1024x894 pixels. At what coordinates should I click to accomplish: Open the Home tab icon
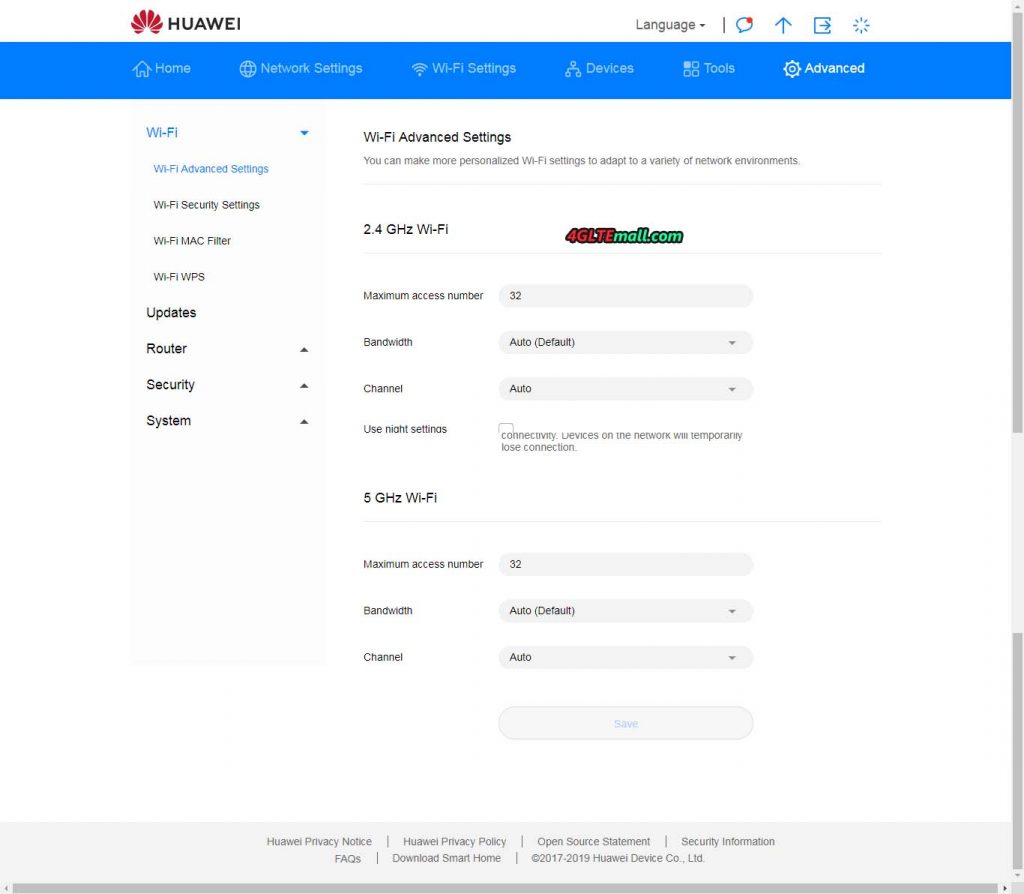pos(142,68)
